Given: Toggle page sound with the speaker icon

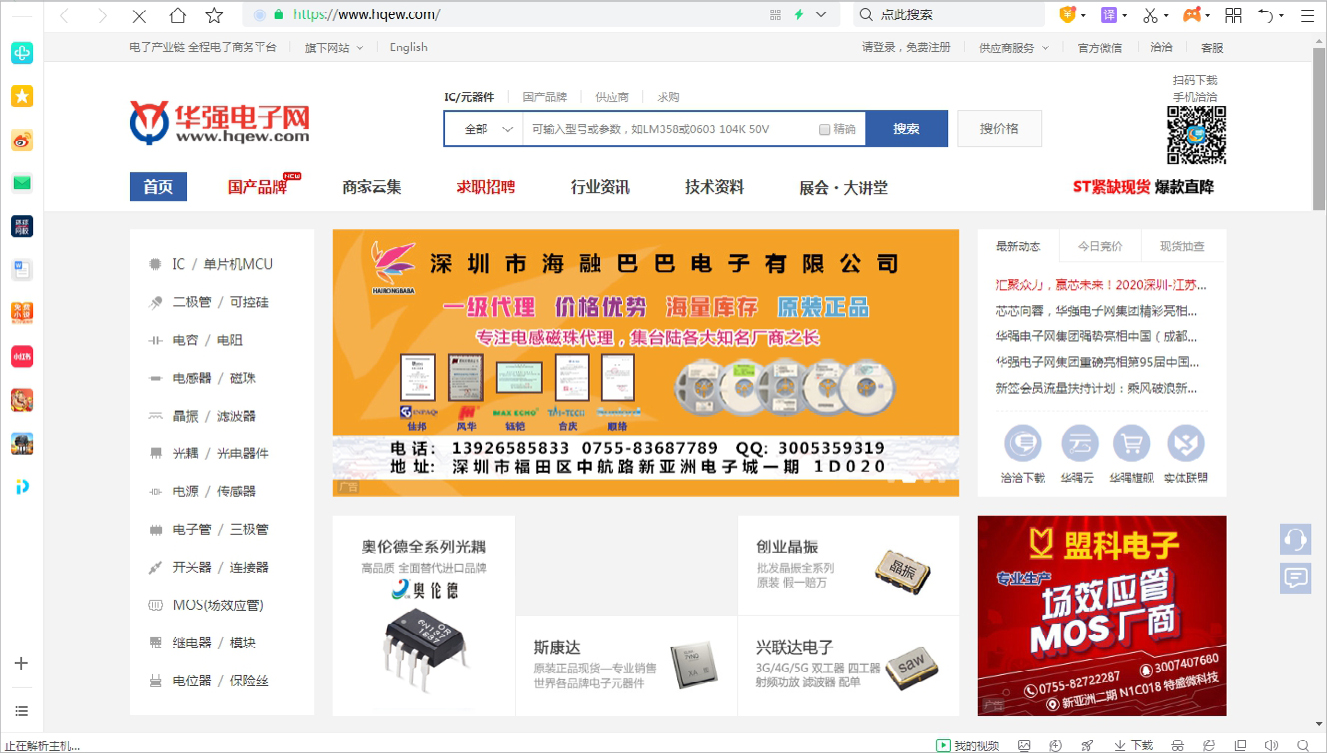Looking at the screenshot, I should pos(1271,745).
